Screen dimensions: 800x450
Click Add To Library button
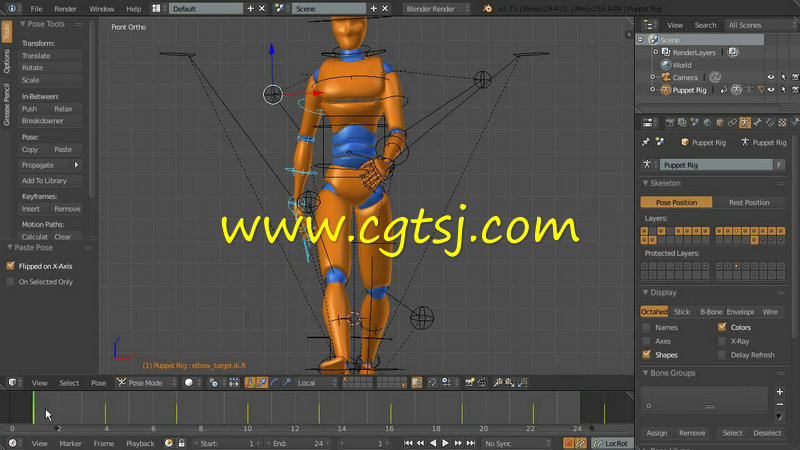[x=49, y=181]
